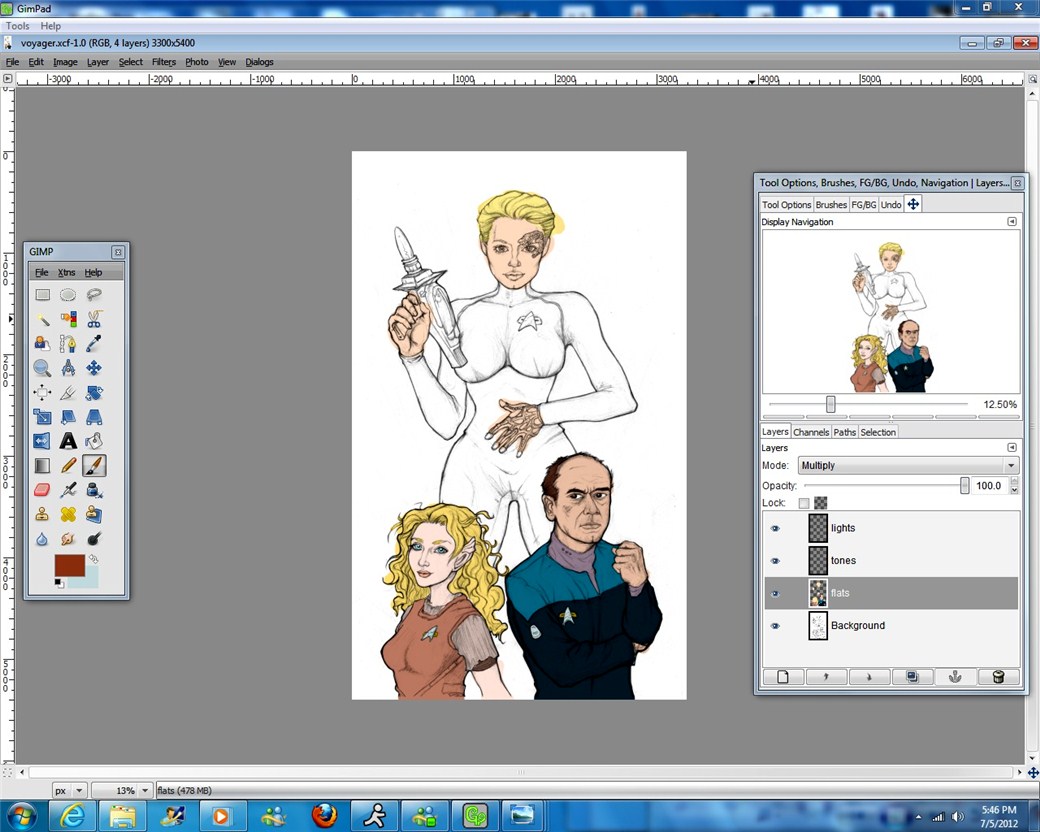The height and width of the screenshot is (832, 1040).
Task: Select the Heal bandage tool
Action: tap(68, 514)
